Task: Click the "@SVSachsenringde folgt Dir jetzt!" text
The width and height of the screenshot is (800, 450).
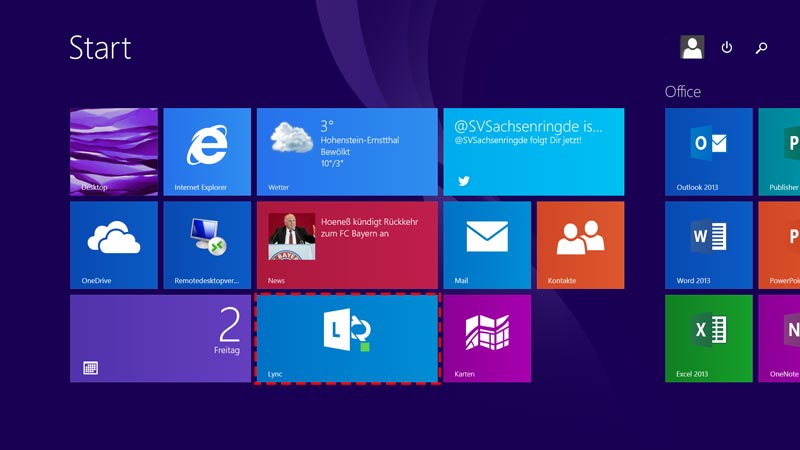Action: (518, 140)
